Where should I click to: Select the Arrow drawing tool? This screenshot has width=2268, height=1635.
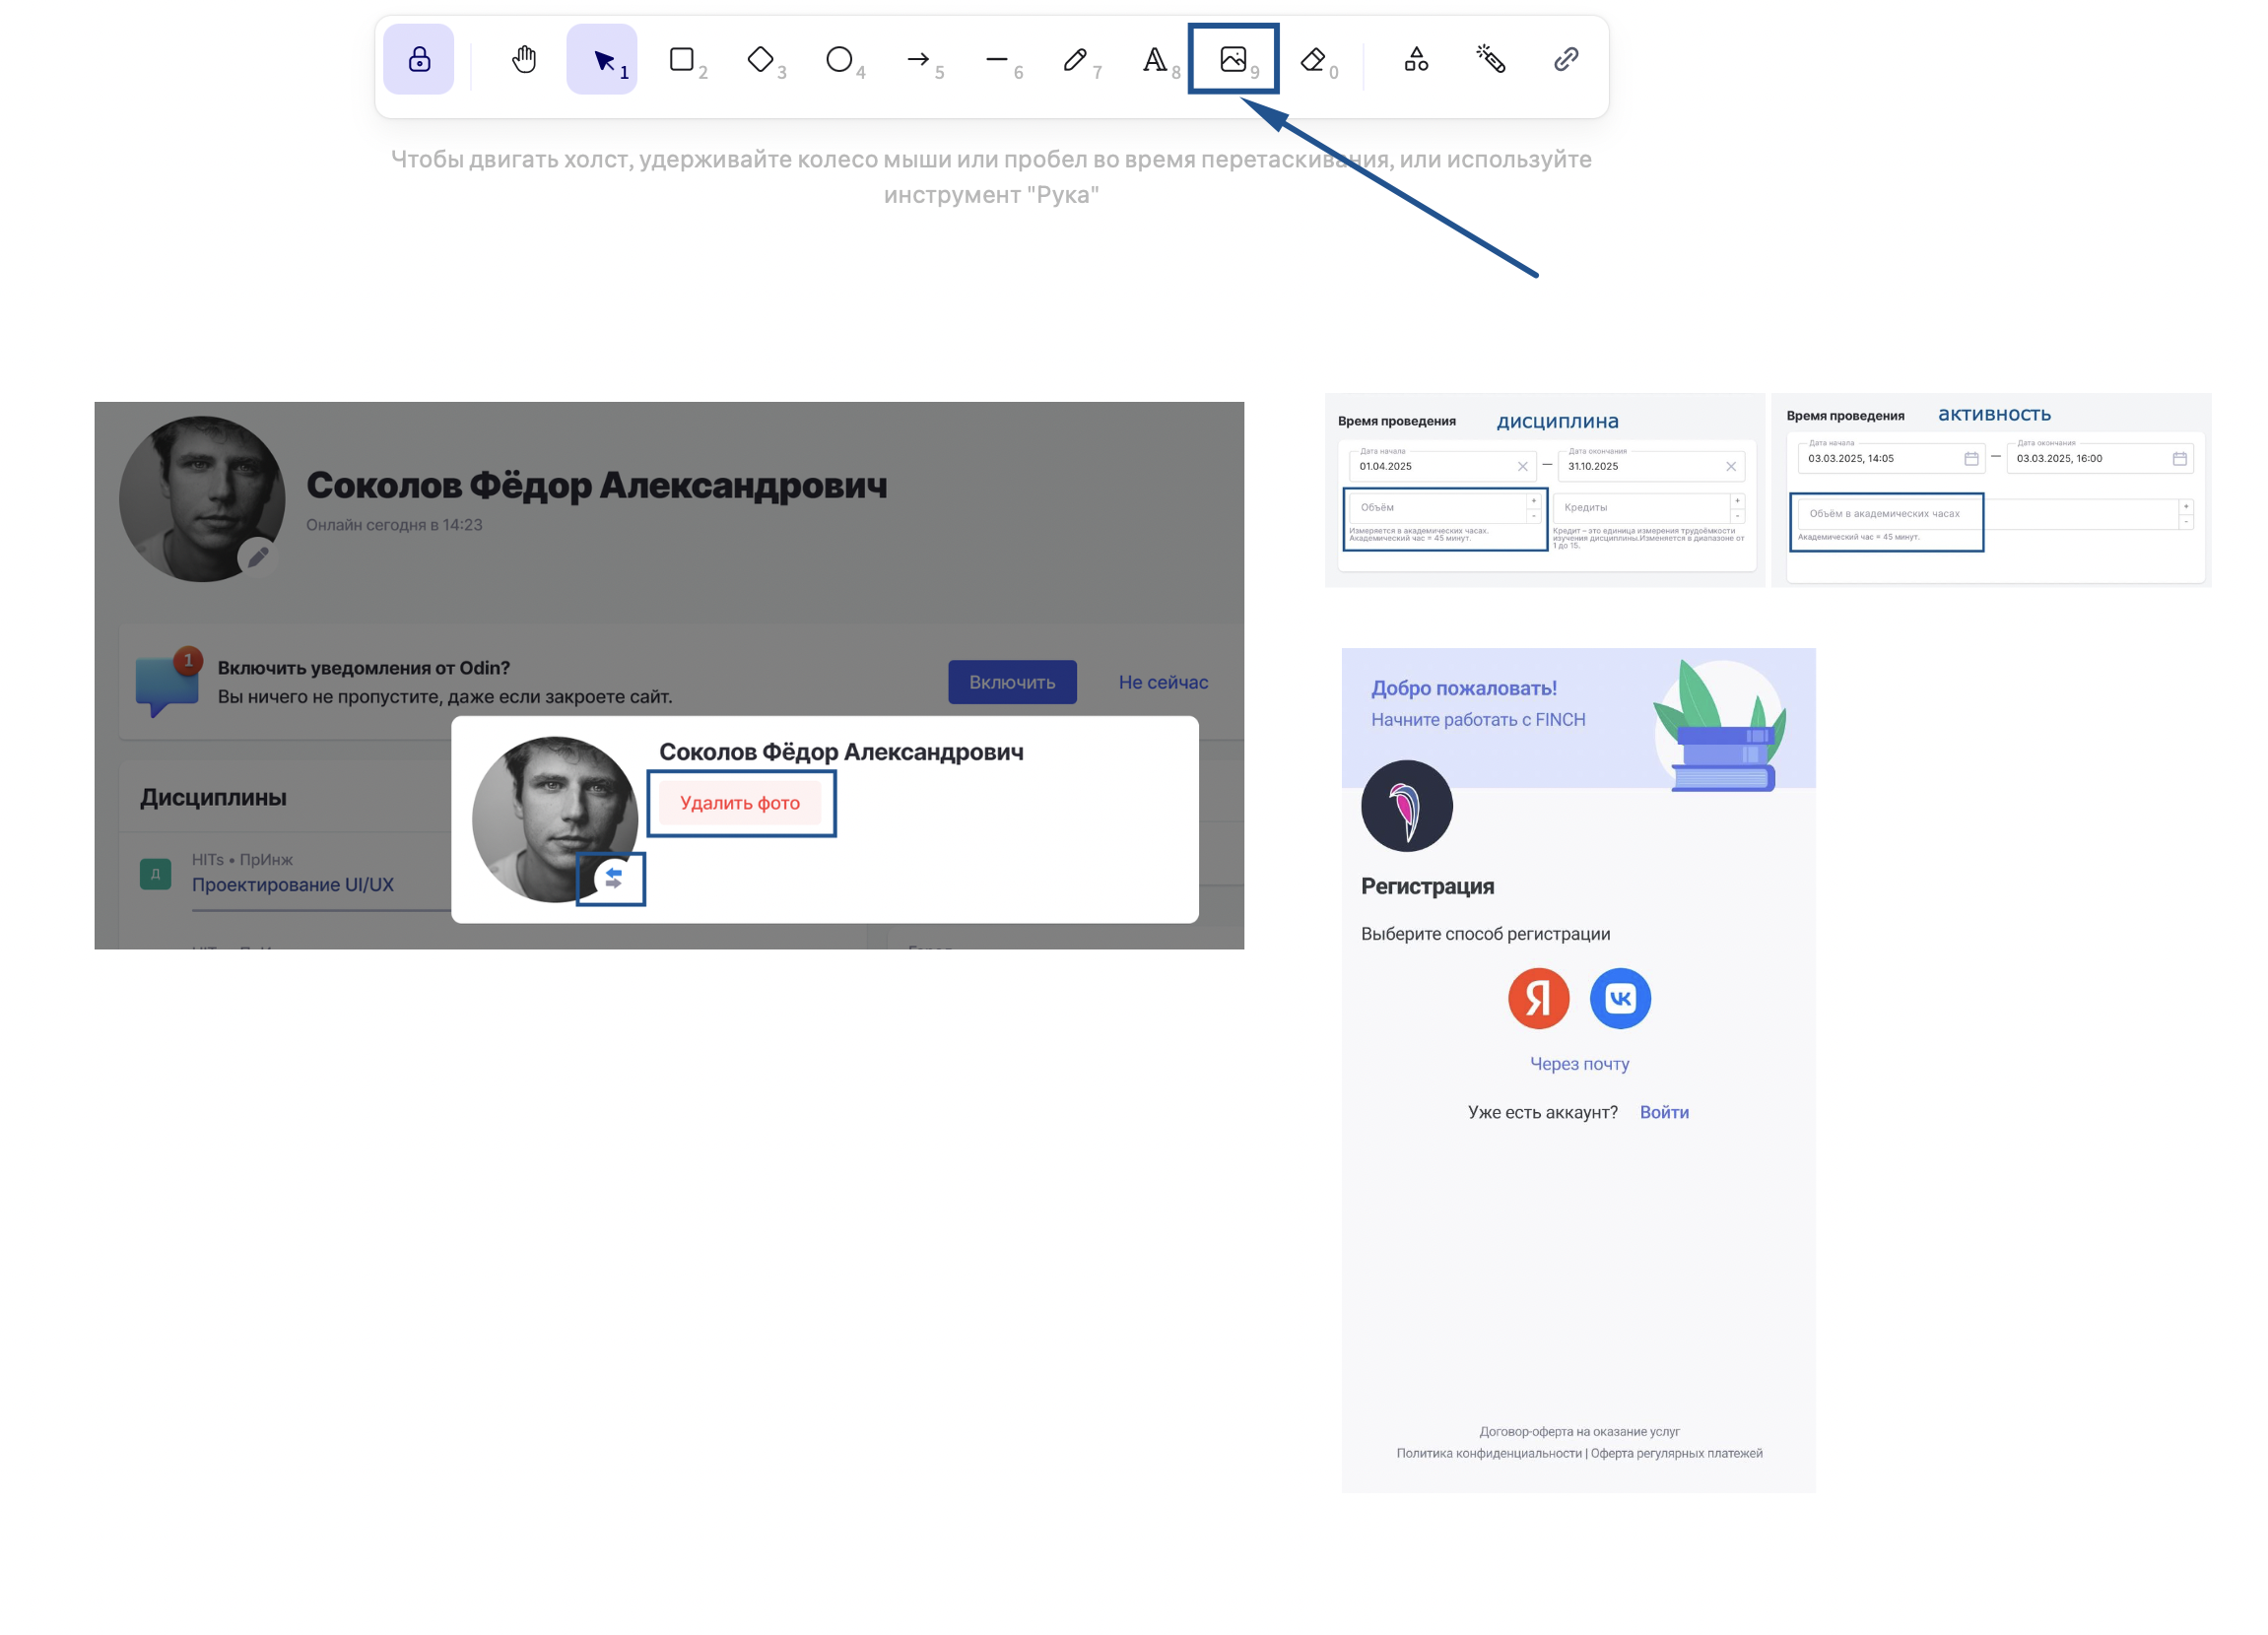tap(918, 59)
